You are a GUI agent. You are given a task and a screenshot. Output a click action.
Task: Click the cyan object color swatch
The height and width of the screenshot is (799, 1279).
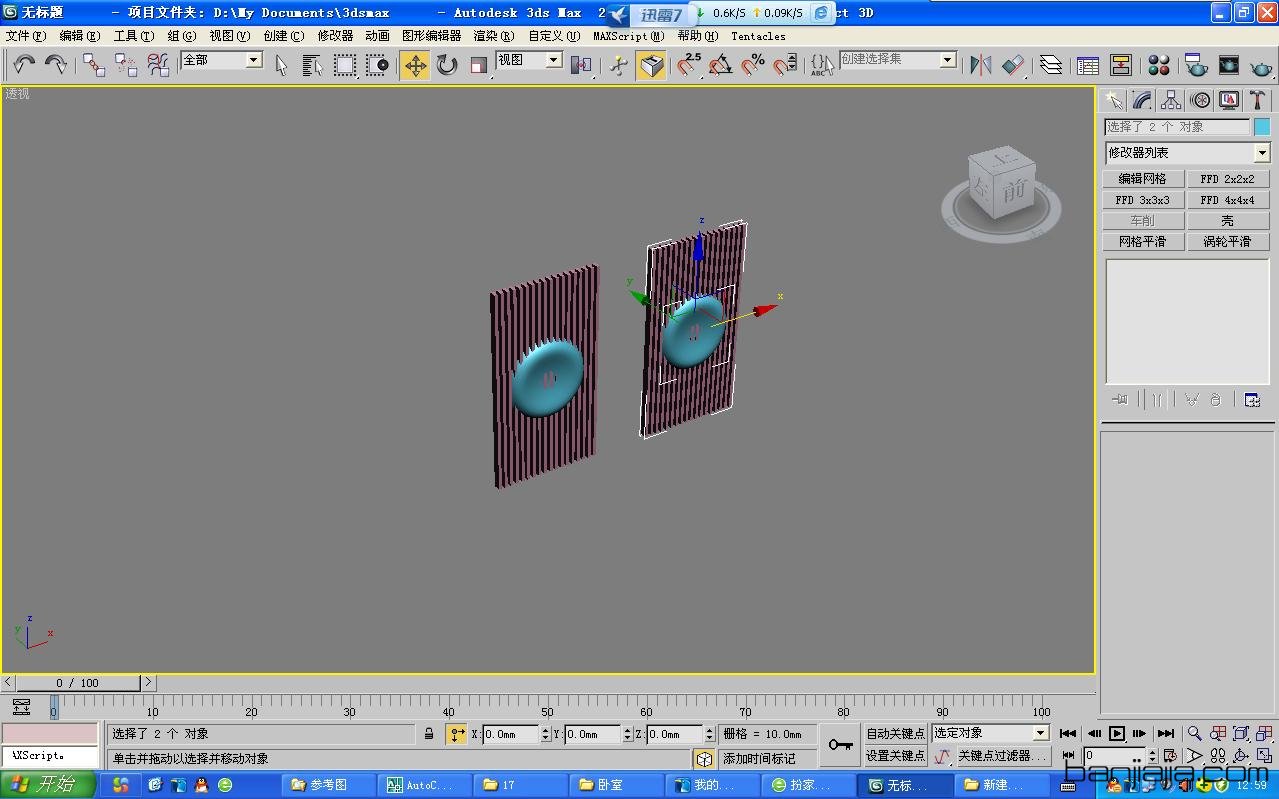coord(1262,127)
